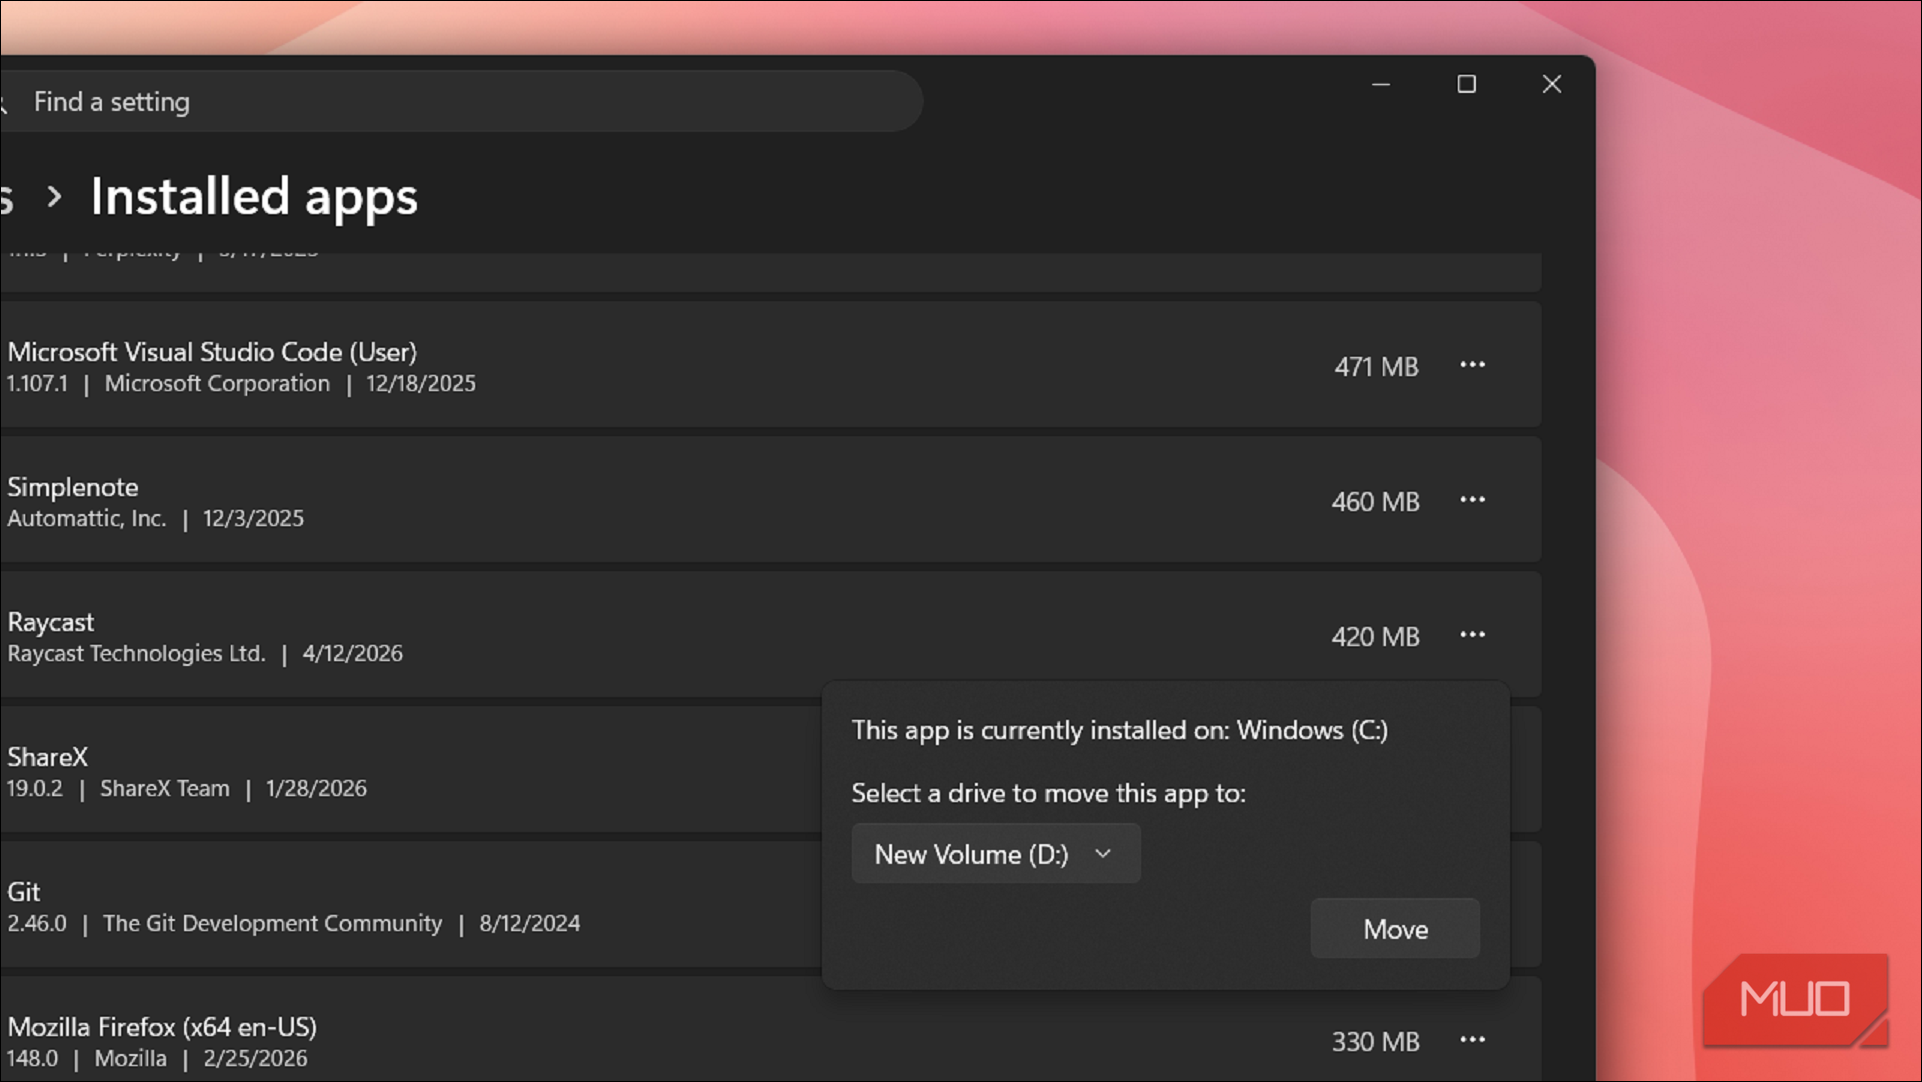1922x1082 pixels.
Task: Click the breadcrumb chevron before Installed apps
Action: [54, 197]
